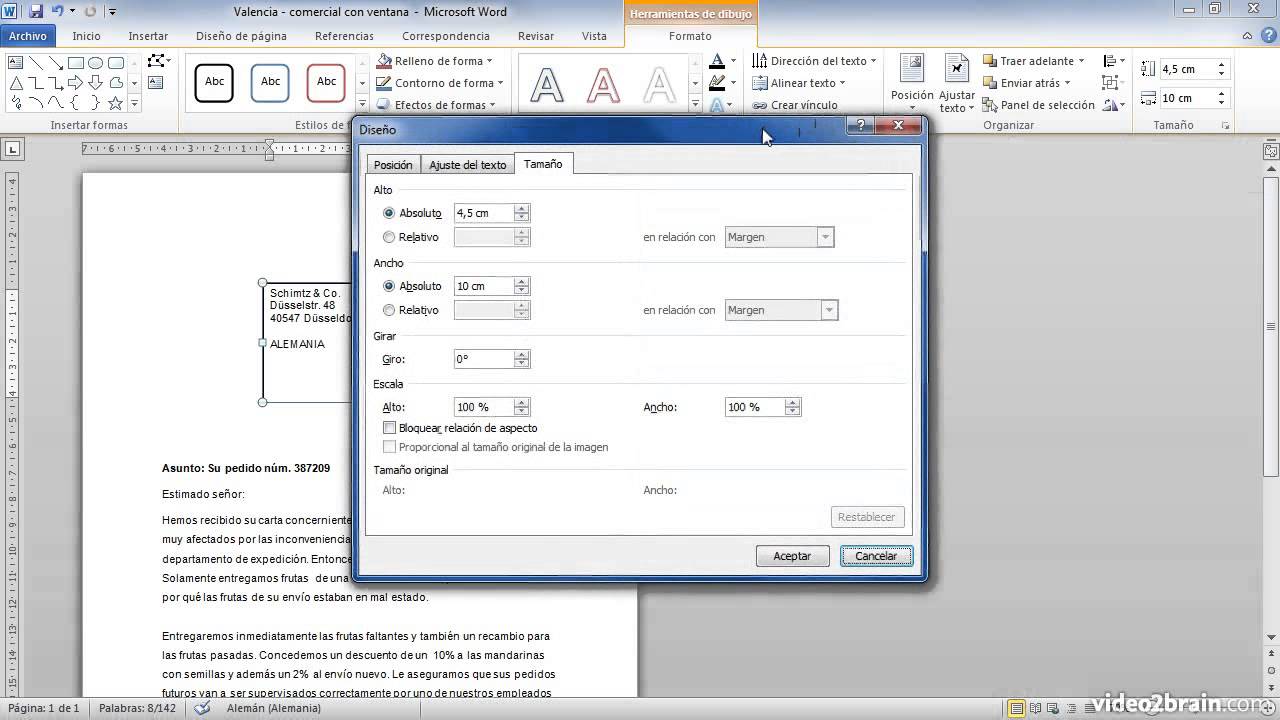Open the text effects glowing A icon
This screenshot has height=720, width=1280.
716,104
